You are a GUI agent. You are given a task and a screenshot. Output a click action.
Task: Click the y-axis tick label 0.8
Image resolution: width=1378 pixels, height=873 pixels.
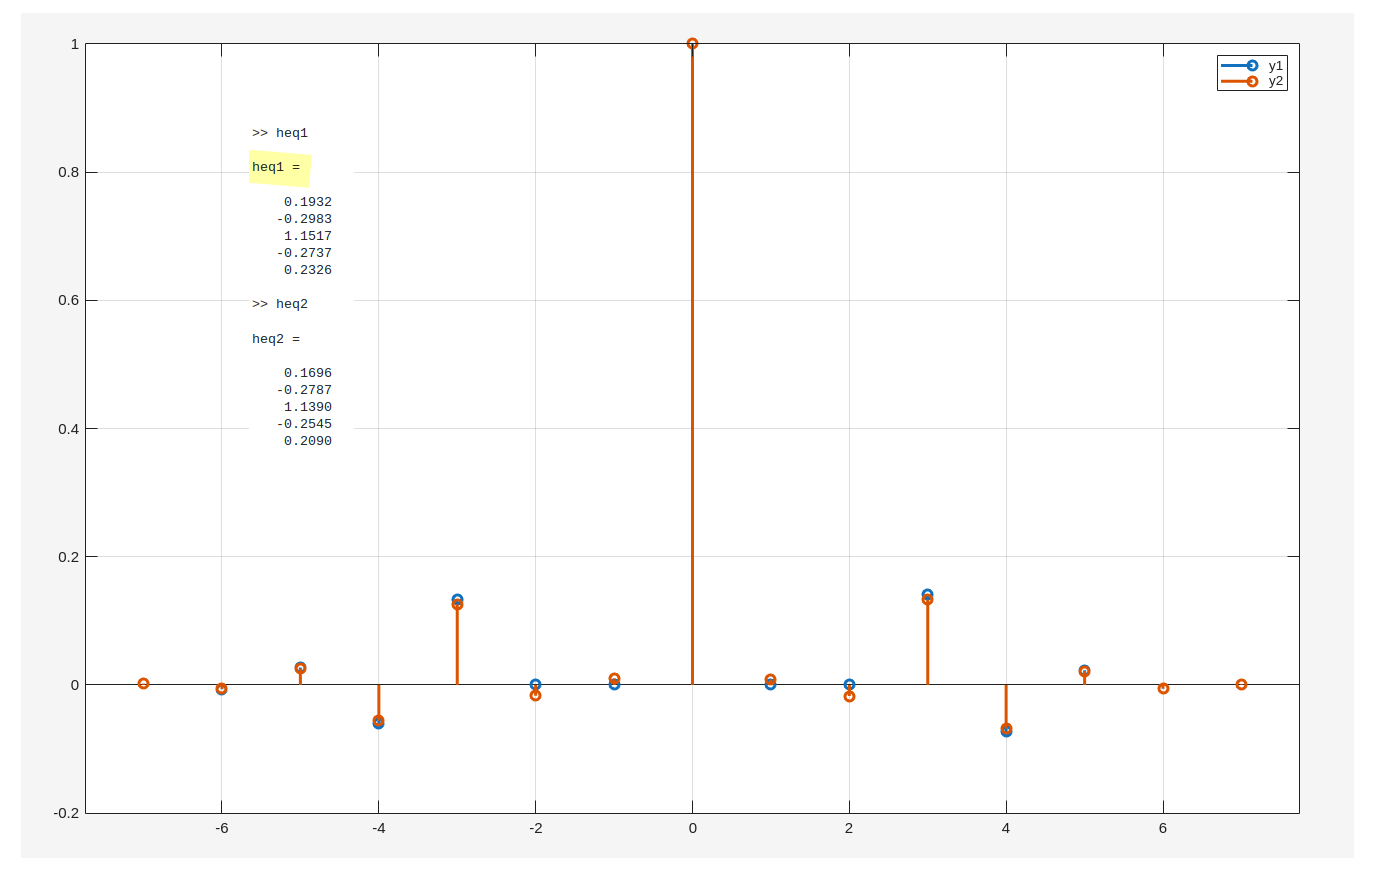click(68, 172)
